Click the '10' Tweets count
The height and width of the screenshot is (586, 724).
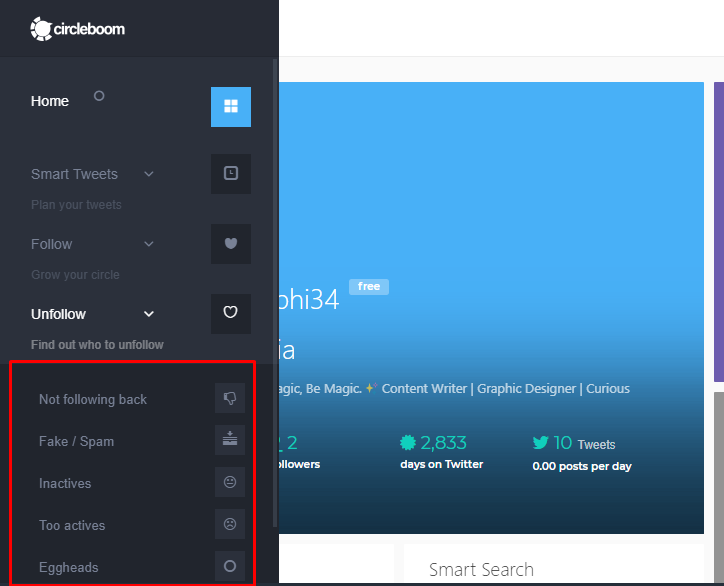563,443
